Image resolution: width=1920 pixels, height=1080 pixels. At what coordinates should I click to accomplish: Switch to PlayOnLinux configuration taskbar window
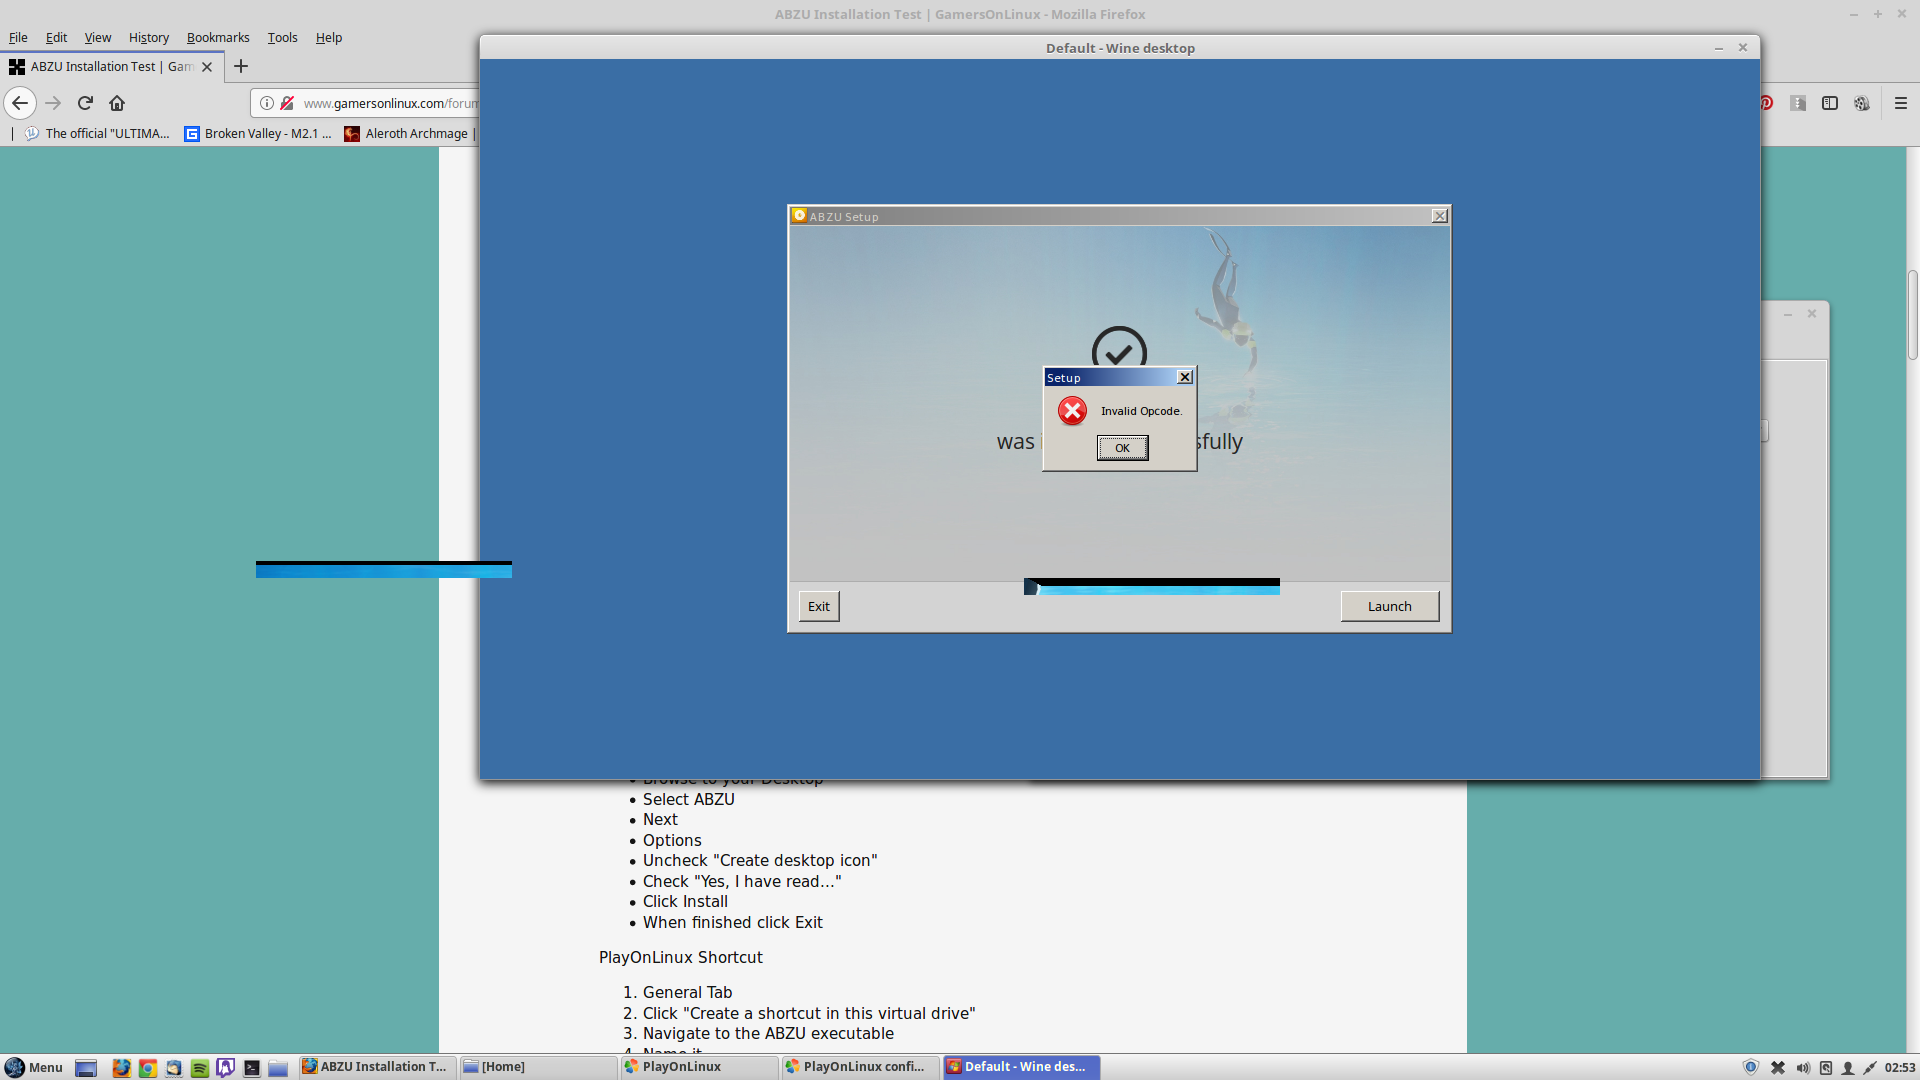pos(860,1067)
